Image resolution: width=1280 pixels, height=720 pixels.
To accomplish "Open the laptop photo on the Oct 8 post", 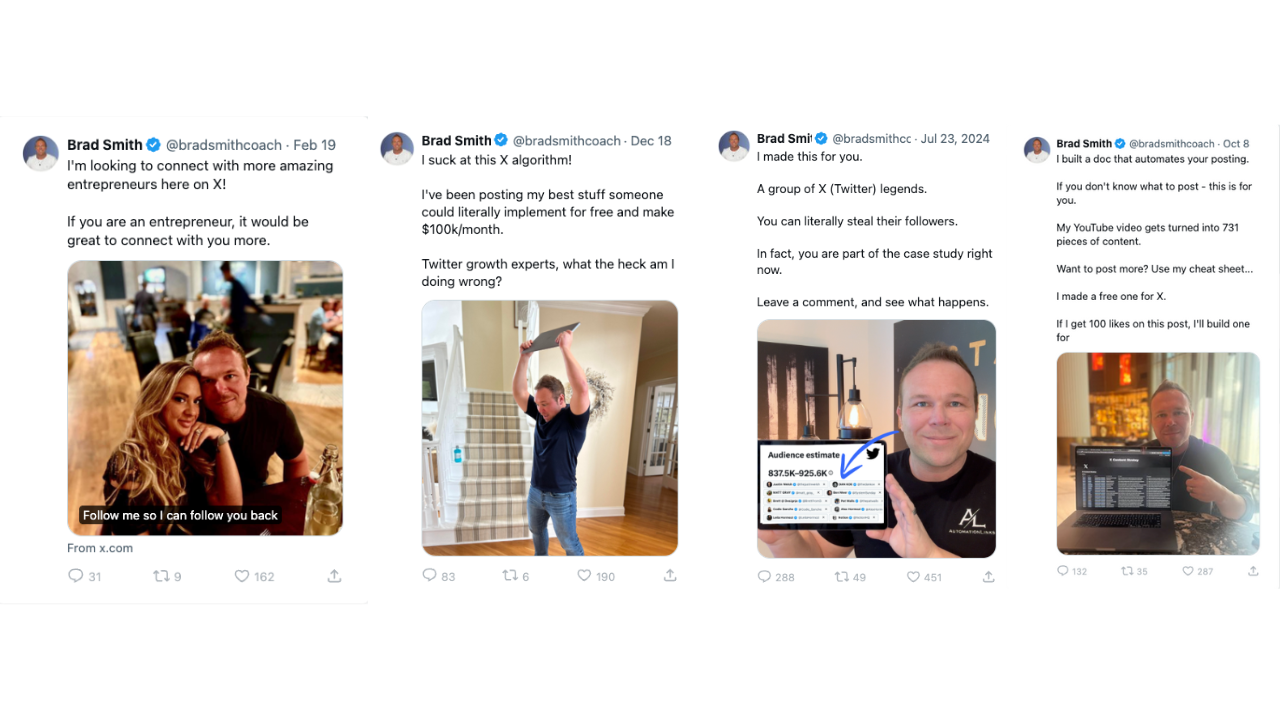I will pos(1157,452).
